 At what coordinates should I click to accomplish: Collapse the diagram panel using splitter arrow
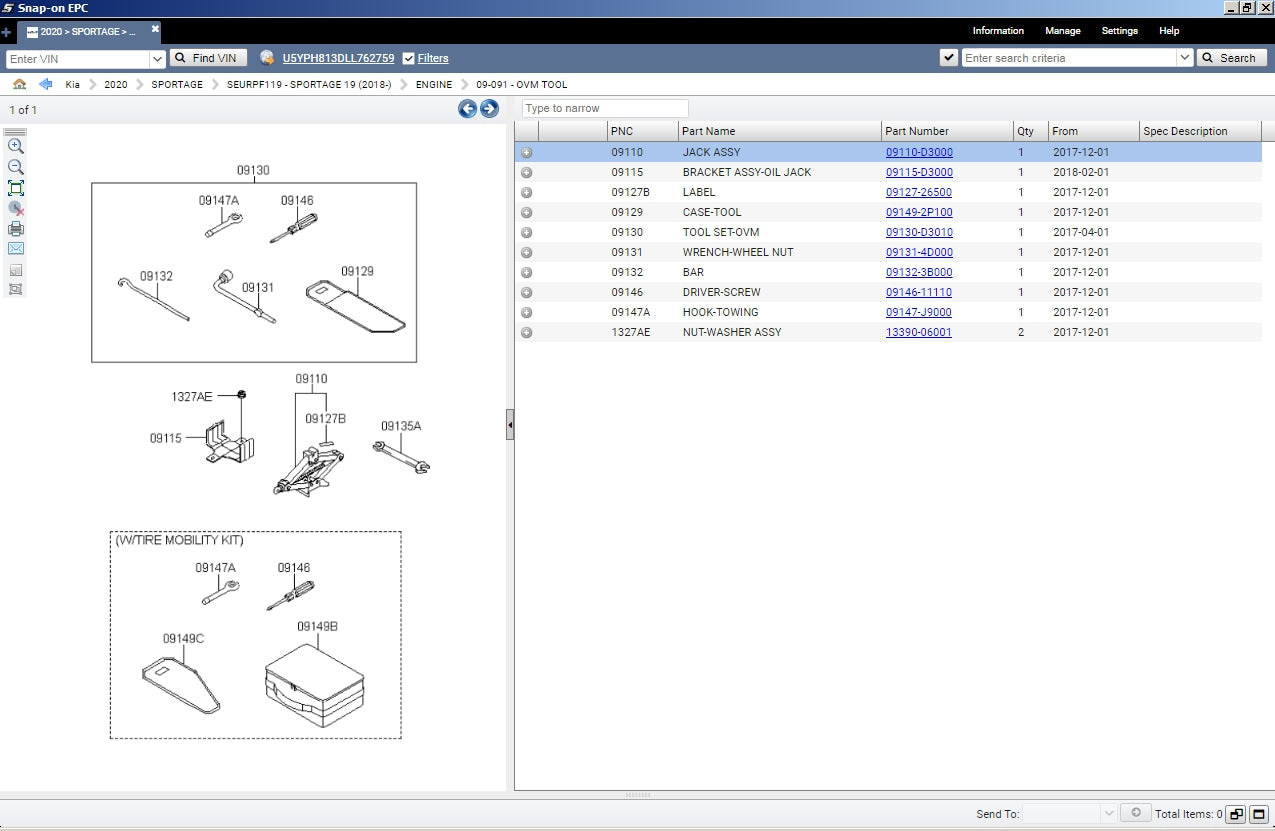click(x=510, y=425)
